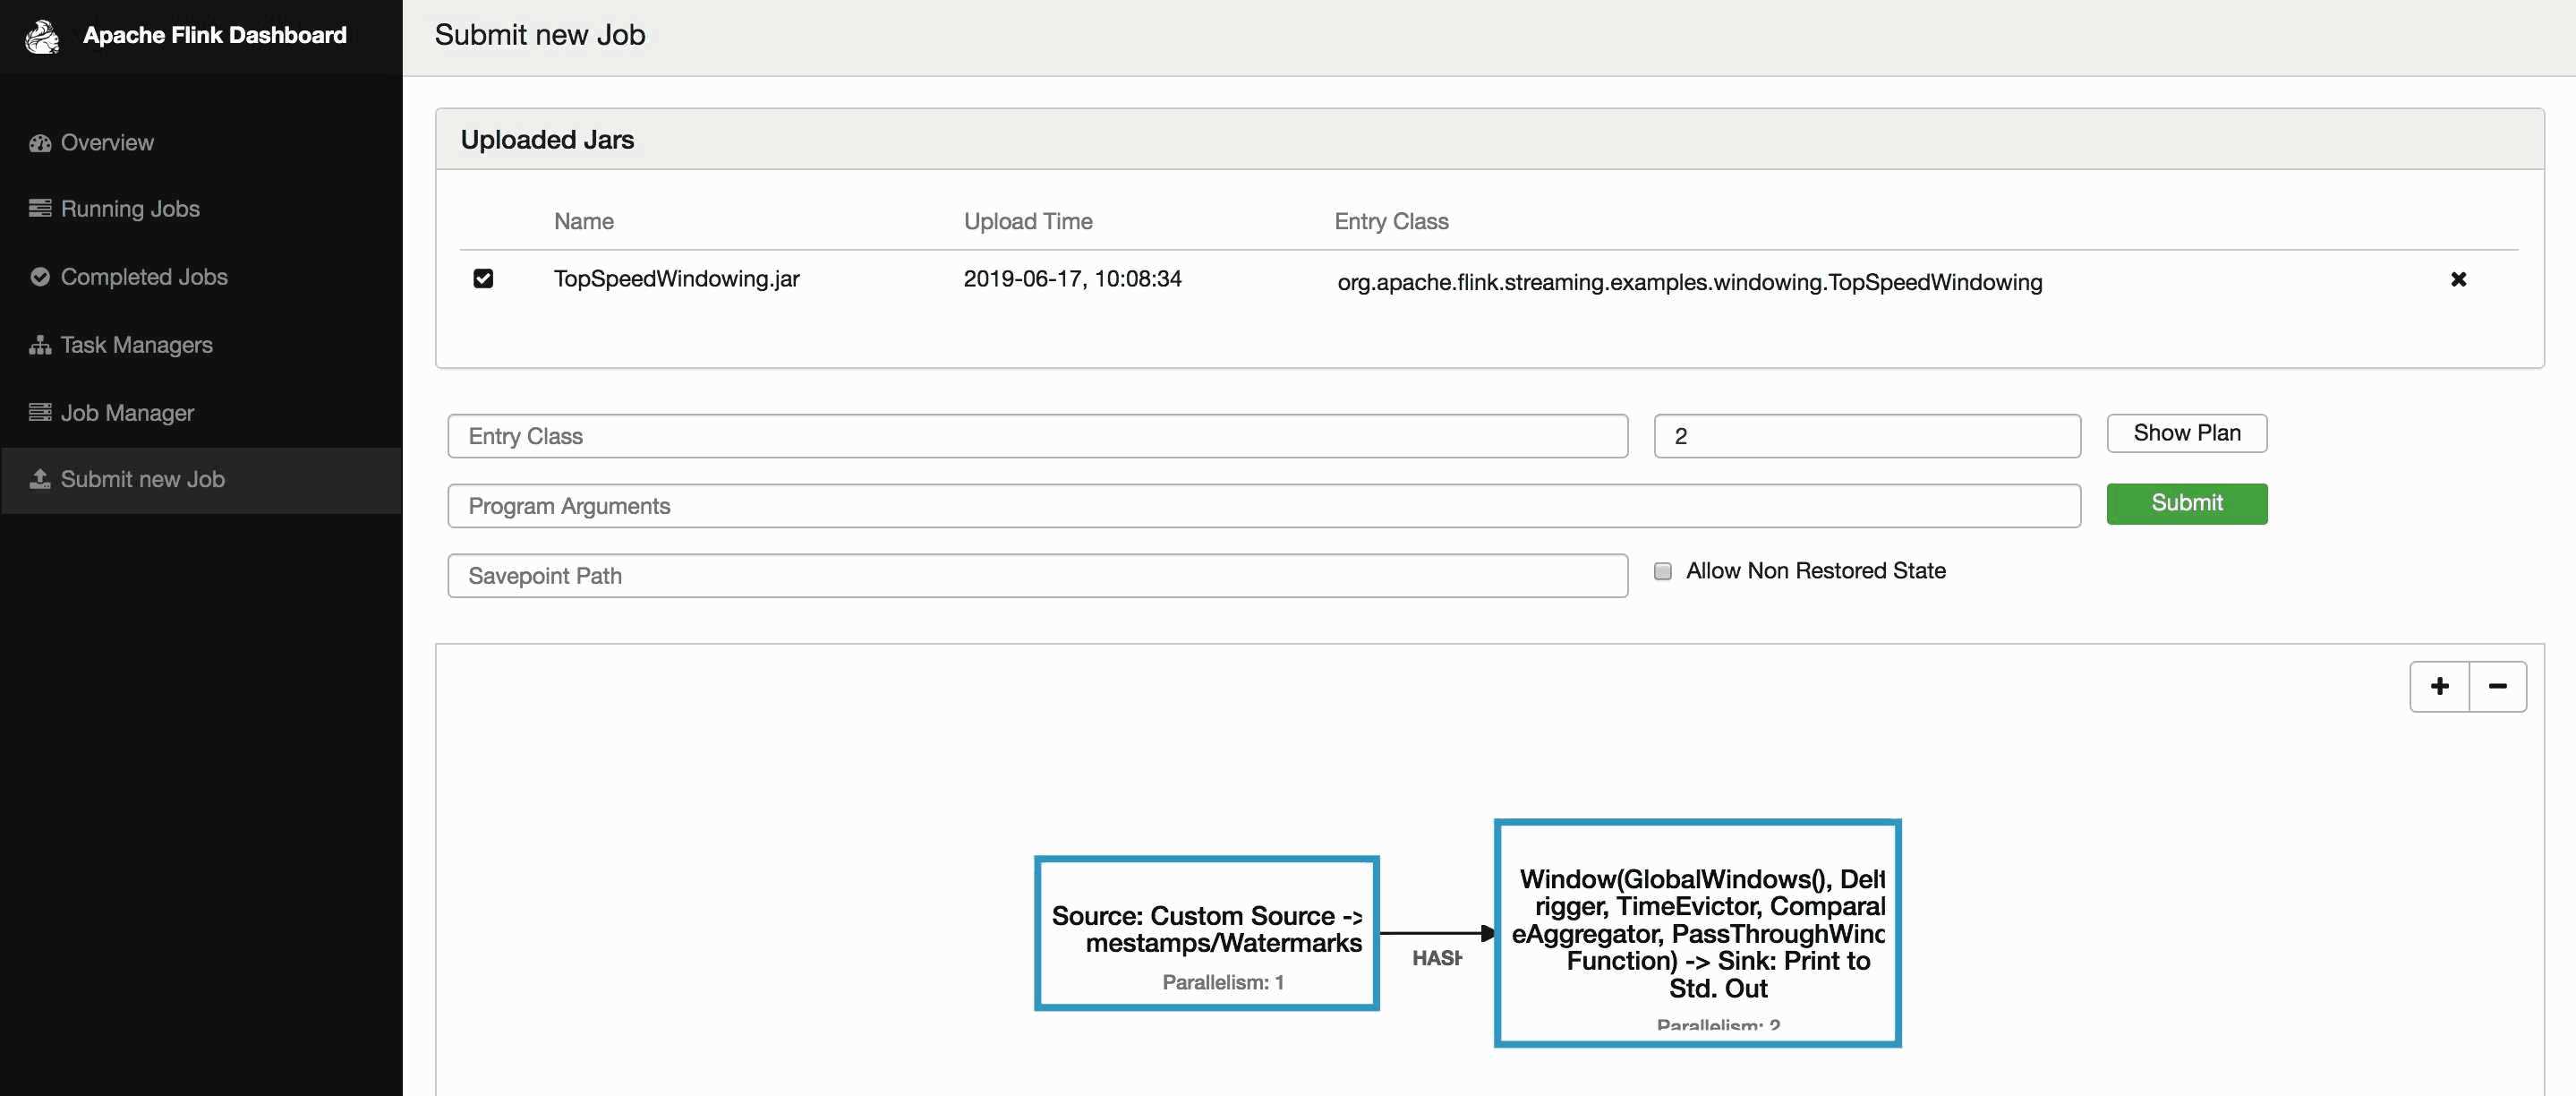Click the green Submit button
The image size is (2576, 1096).
click(2187, 503)
